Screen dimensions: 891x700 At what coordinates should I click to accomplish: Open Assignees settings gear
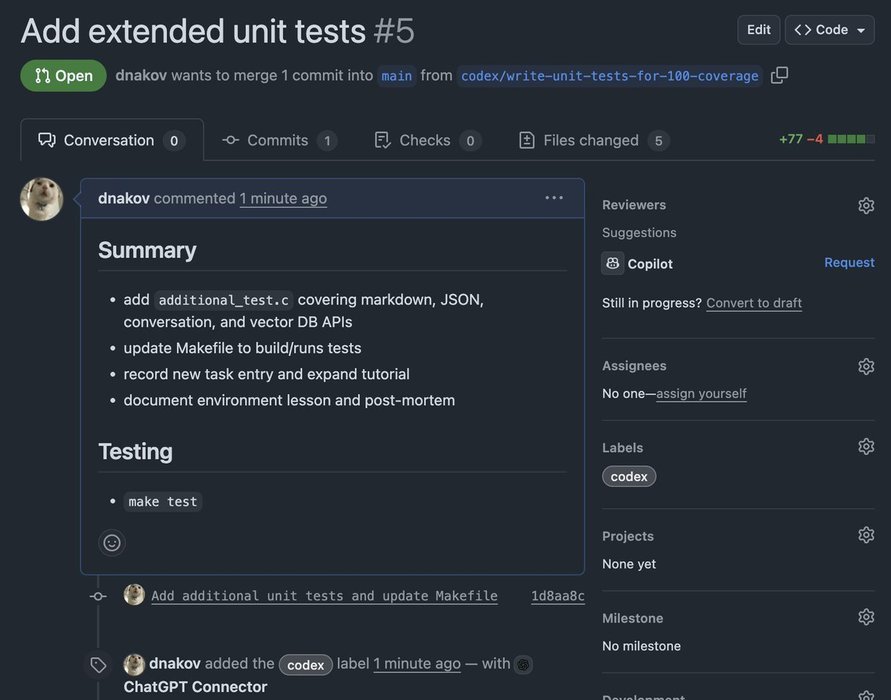[866, 366]
